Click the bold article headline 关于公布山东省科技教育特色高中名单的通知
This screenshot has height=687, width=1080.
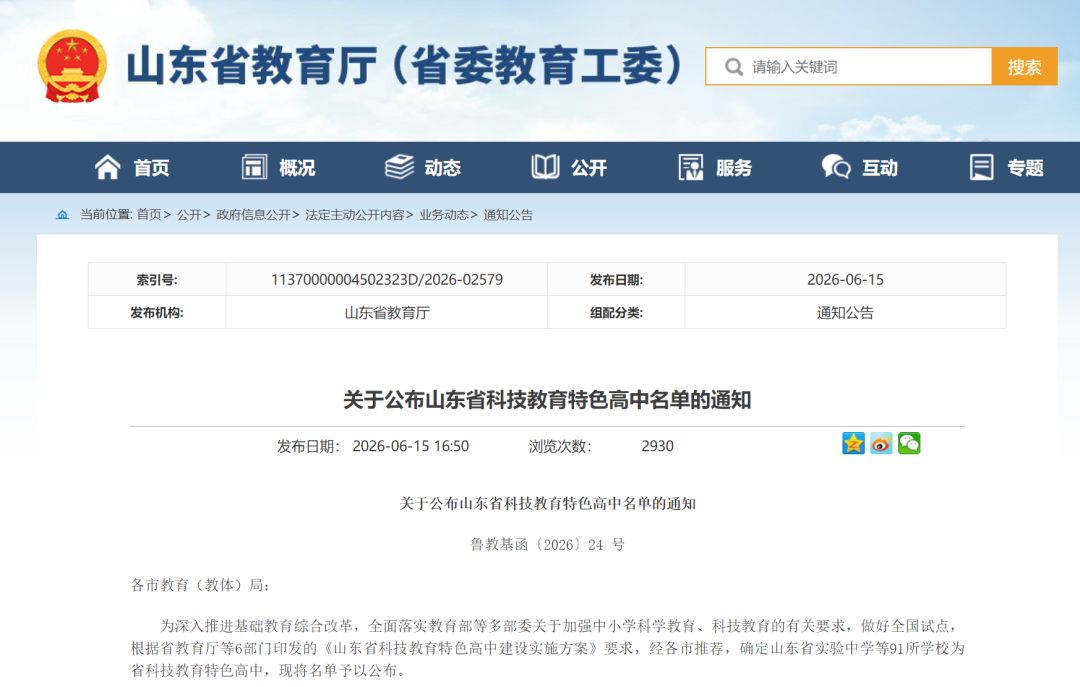coord(547,400)
